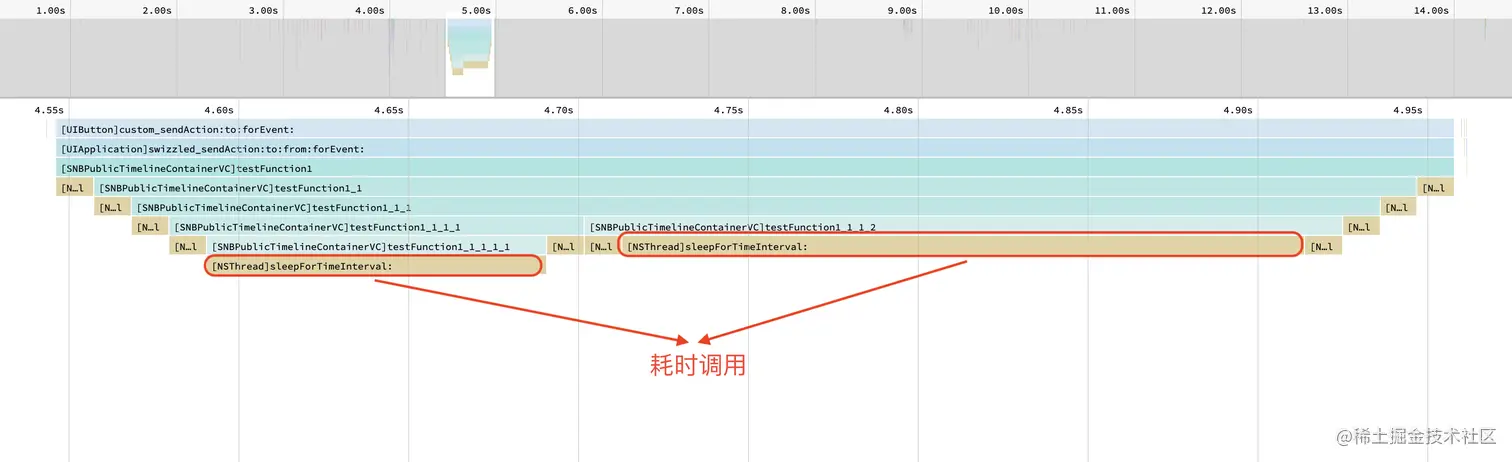Select the testFunction1_1_1_1_1 flame slice

377,246
